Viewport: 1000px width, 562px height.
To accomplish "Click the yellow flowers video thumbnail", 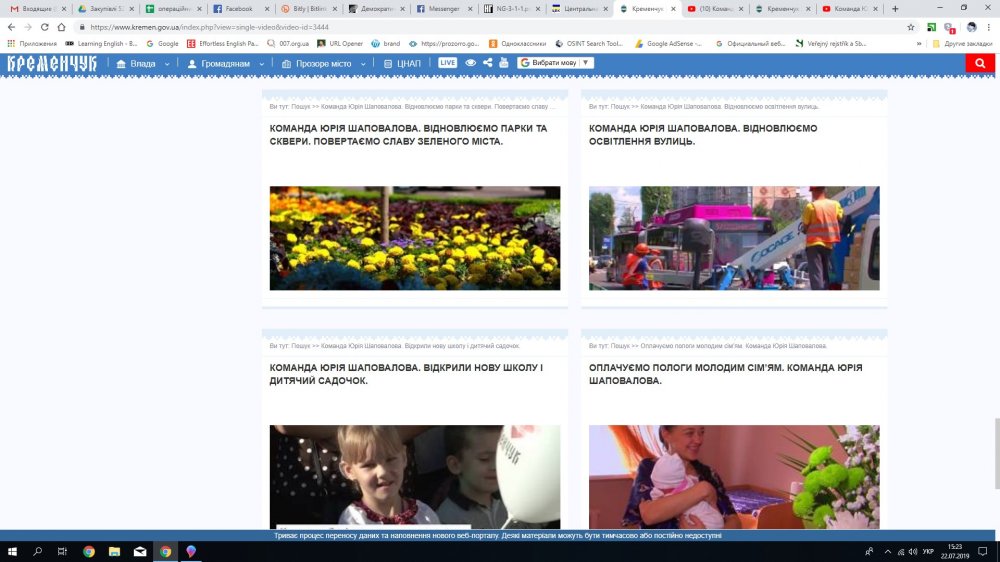I will click(x=414, y=238).
